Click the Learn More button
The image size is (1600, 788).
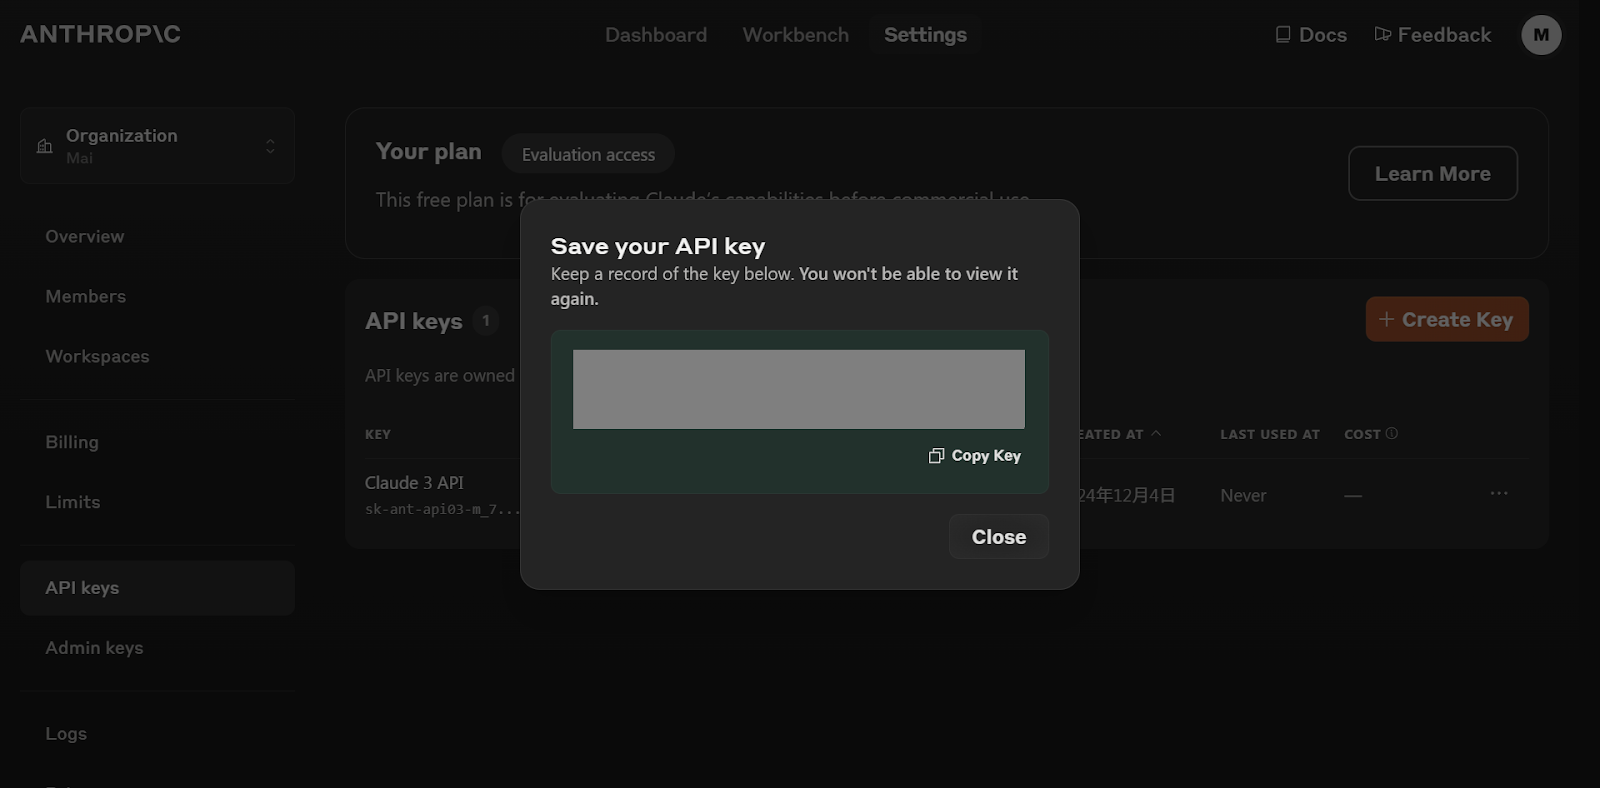(x=1432, y=174)
